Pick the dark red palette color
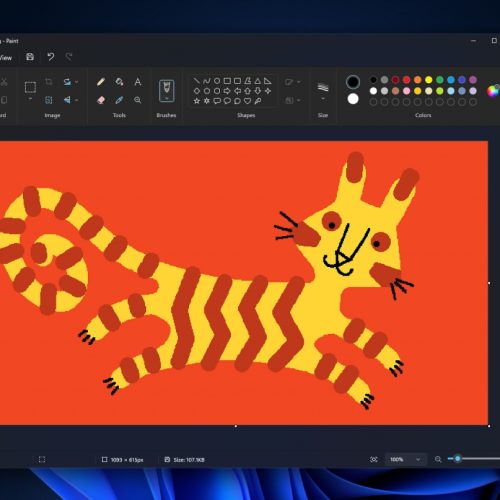The height and width of the screenshot is (500, 500). coord(395,80)
